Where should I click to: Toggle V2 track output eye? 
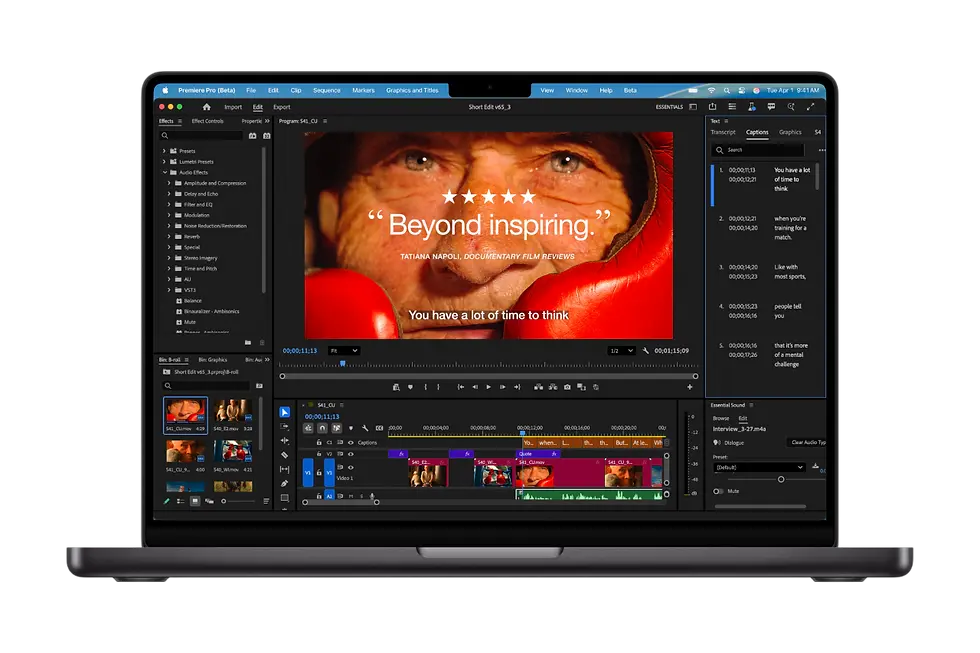click(x=351, y=454)
